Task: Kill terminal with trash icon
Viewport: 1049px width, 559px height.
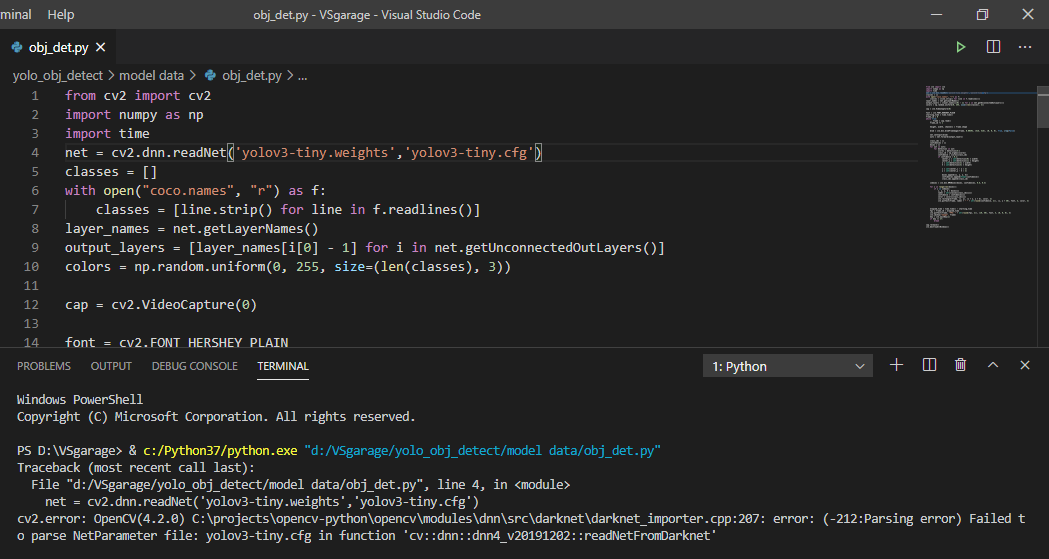Action: click(961, 364)
